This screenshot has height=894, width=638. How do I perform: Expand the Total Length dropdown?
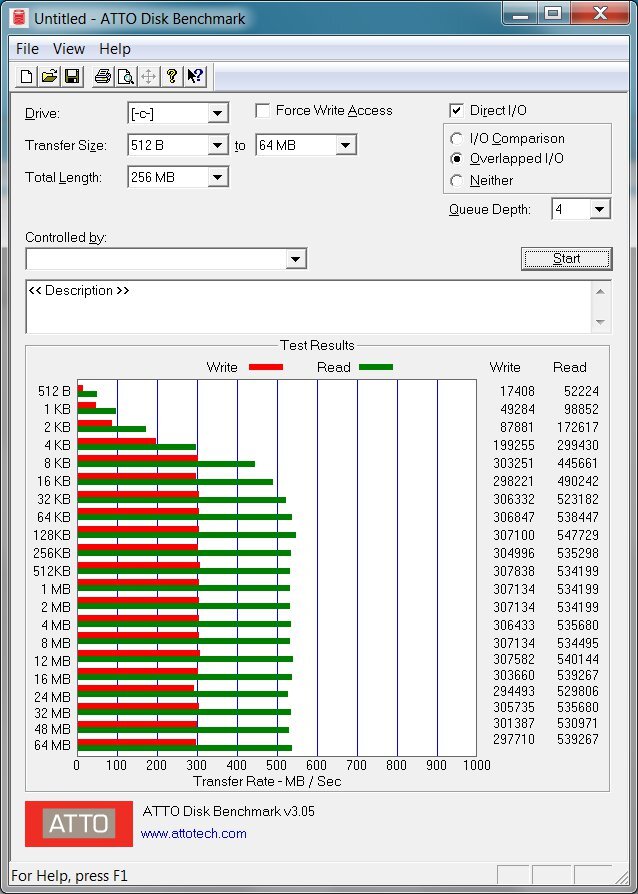tap(218, 178)
